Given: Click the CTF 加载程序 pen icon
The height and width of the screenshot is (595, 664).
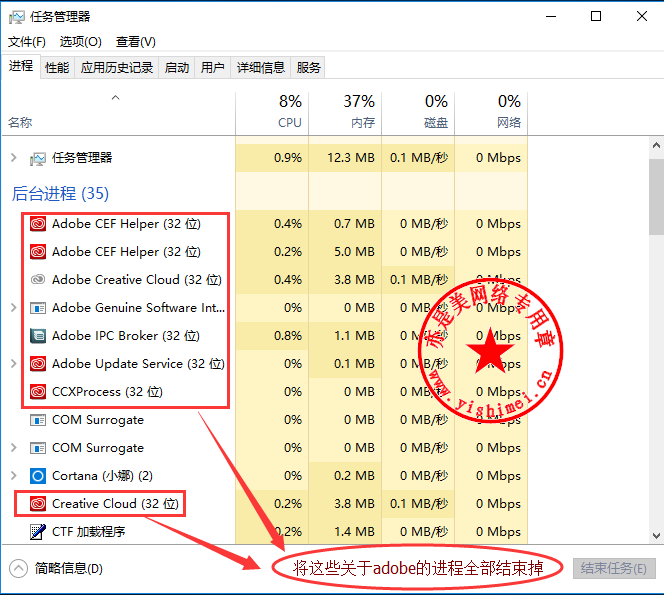Looking at the screenshot, I should [x=38, y=532].
